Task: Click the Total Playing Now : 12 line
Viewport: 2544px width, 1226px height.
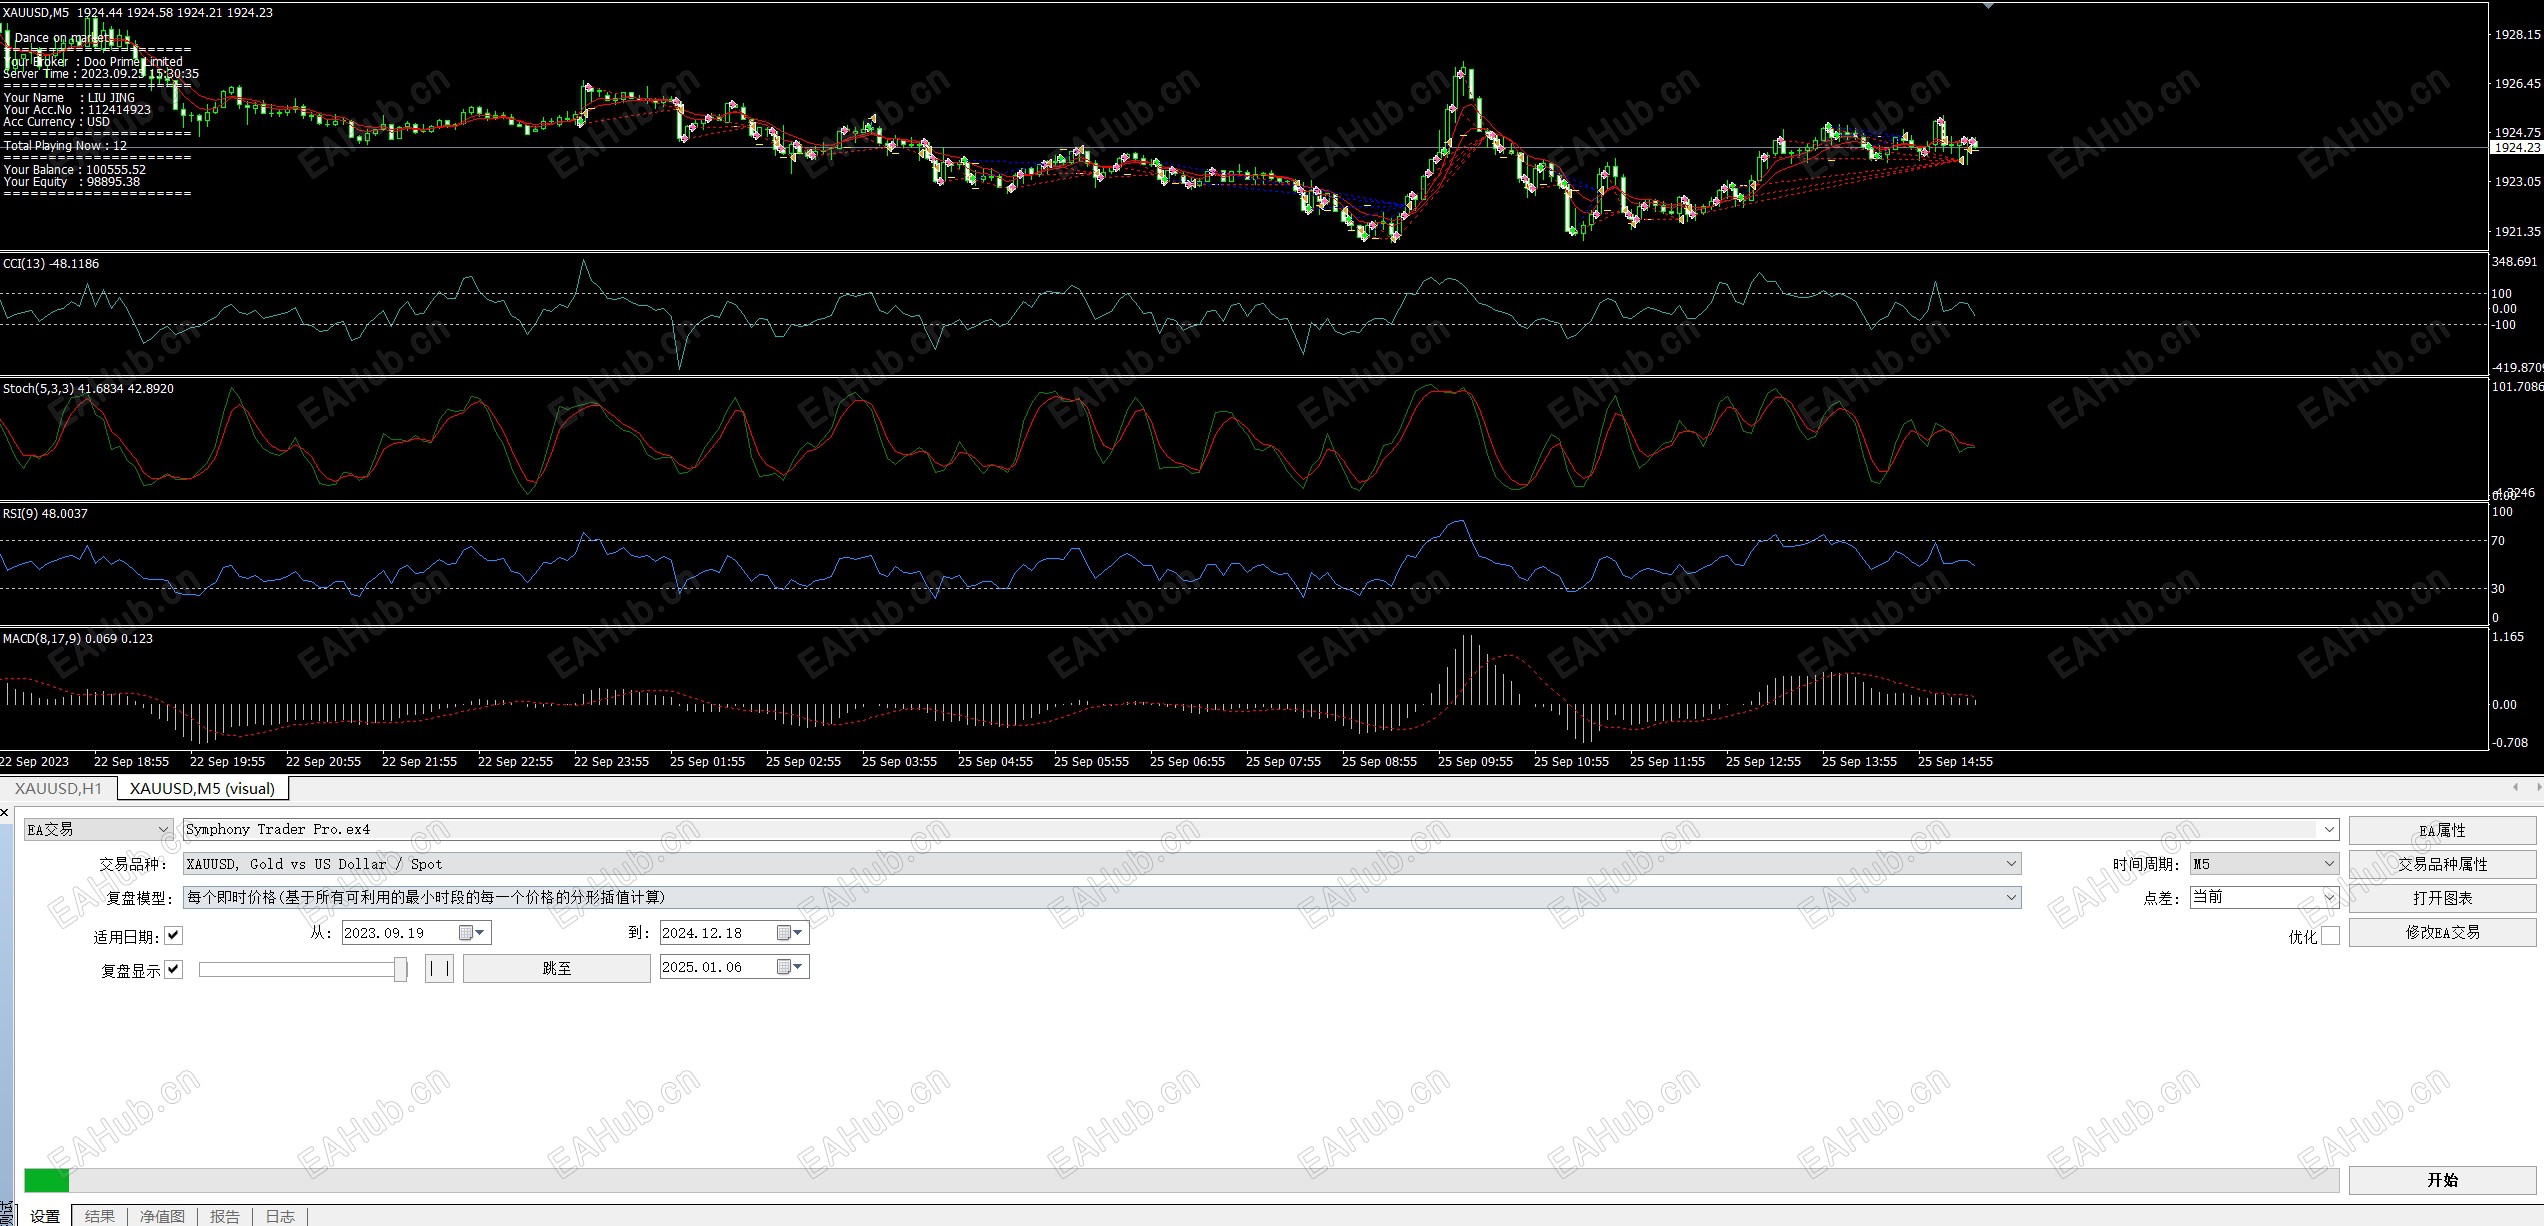Action: point(65,145)
